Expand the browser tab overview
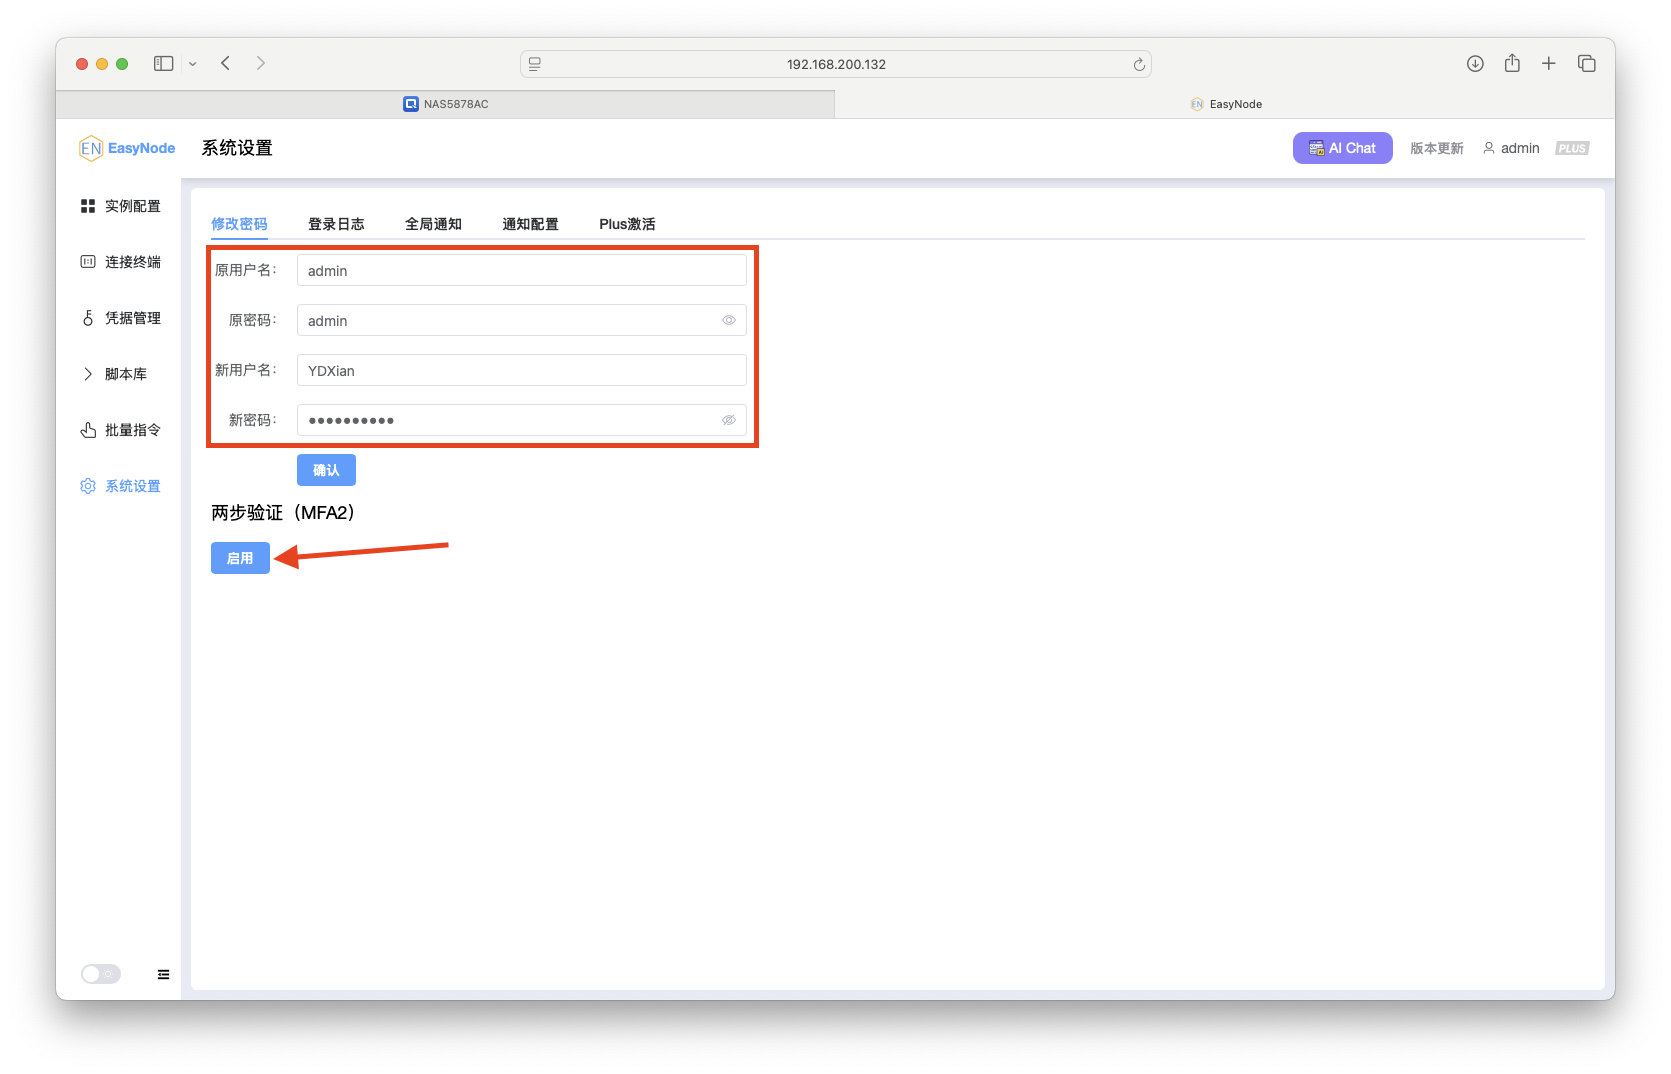Viewport: 1671px width, 1074px height. tap(1586, 62)
